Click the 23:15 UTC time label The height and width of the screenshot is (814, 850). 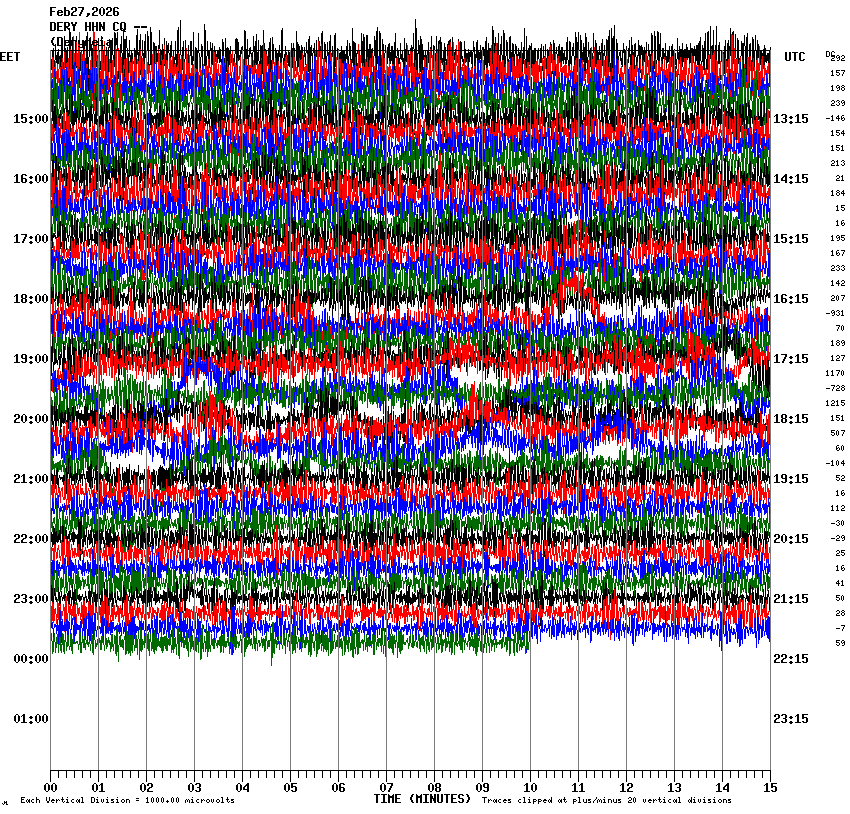click(791, 719)
